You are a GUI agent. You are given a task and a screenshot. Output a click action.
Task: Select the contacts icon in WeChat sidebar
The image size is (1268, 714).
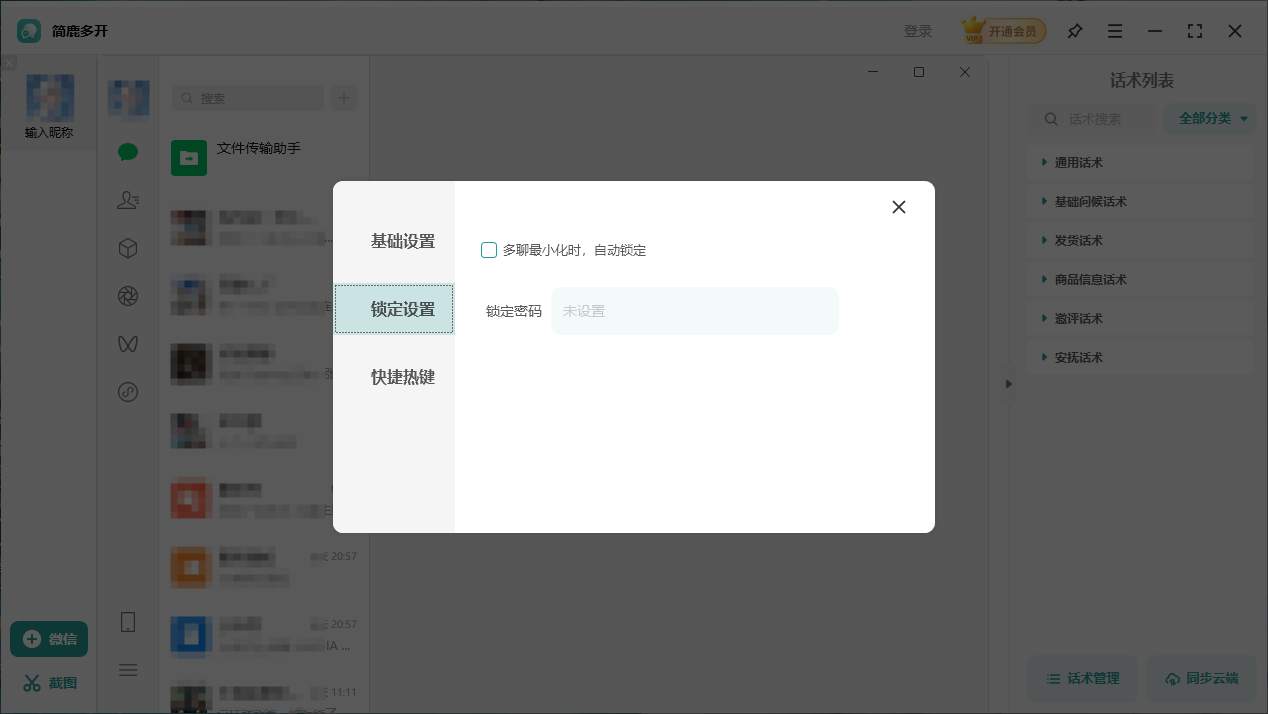click(127, 199)
